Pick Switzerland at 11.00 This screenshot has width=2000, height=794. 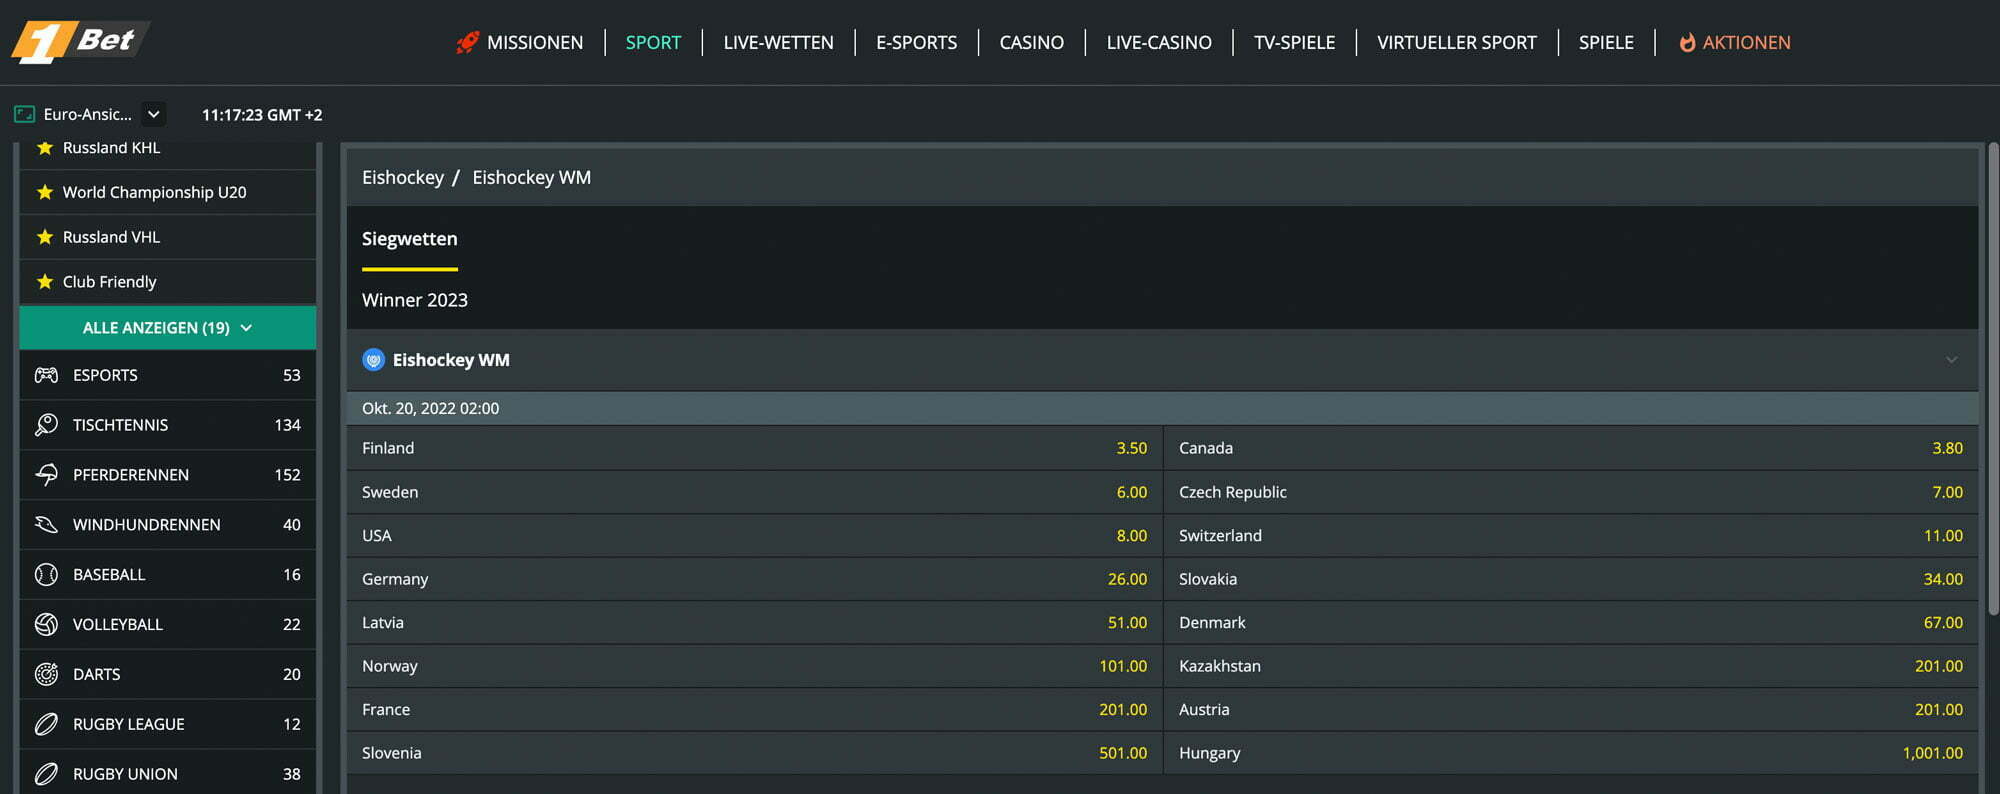(x=1570, y=535)
